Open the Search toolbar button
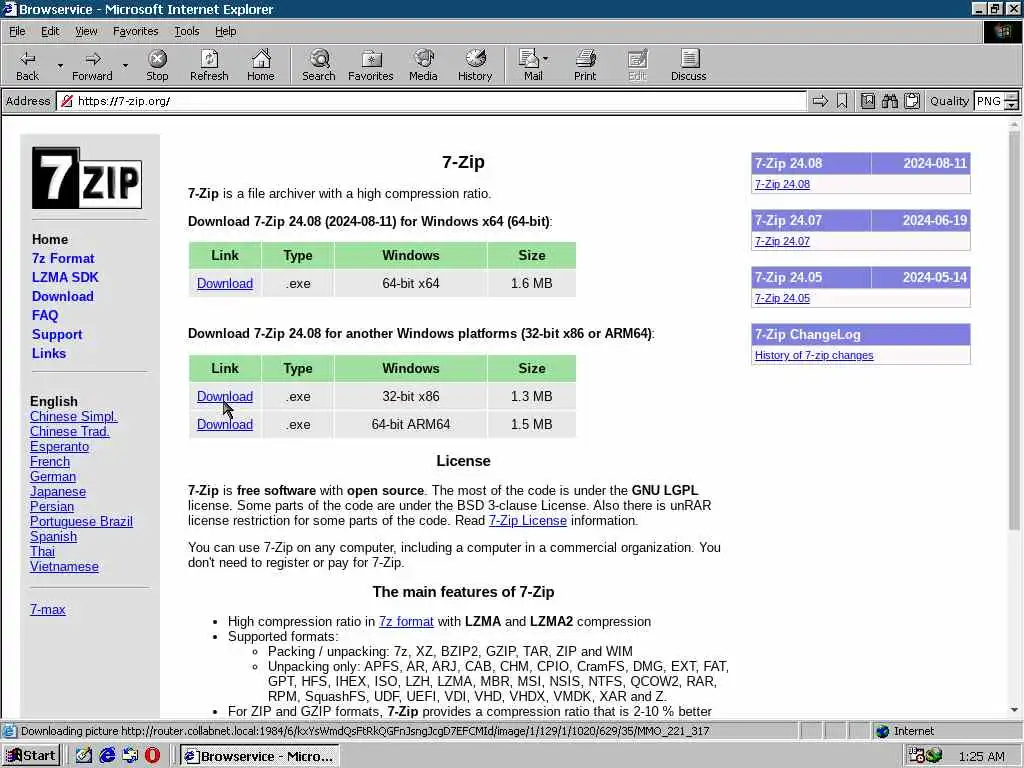 click(x=319, y=65)
